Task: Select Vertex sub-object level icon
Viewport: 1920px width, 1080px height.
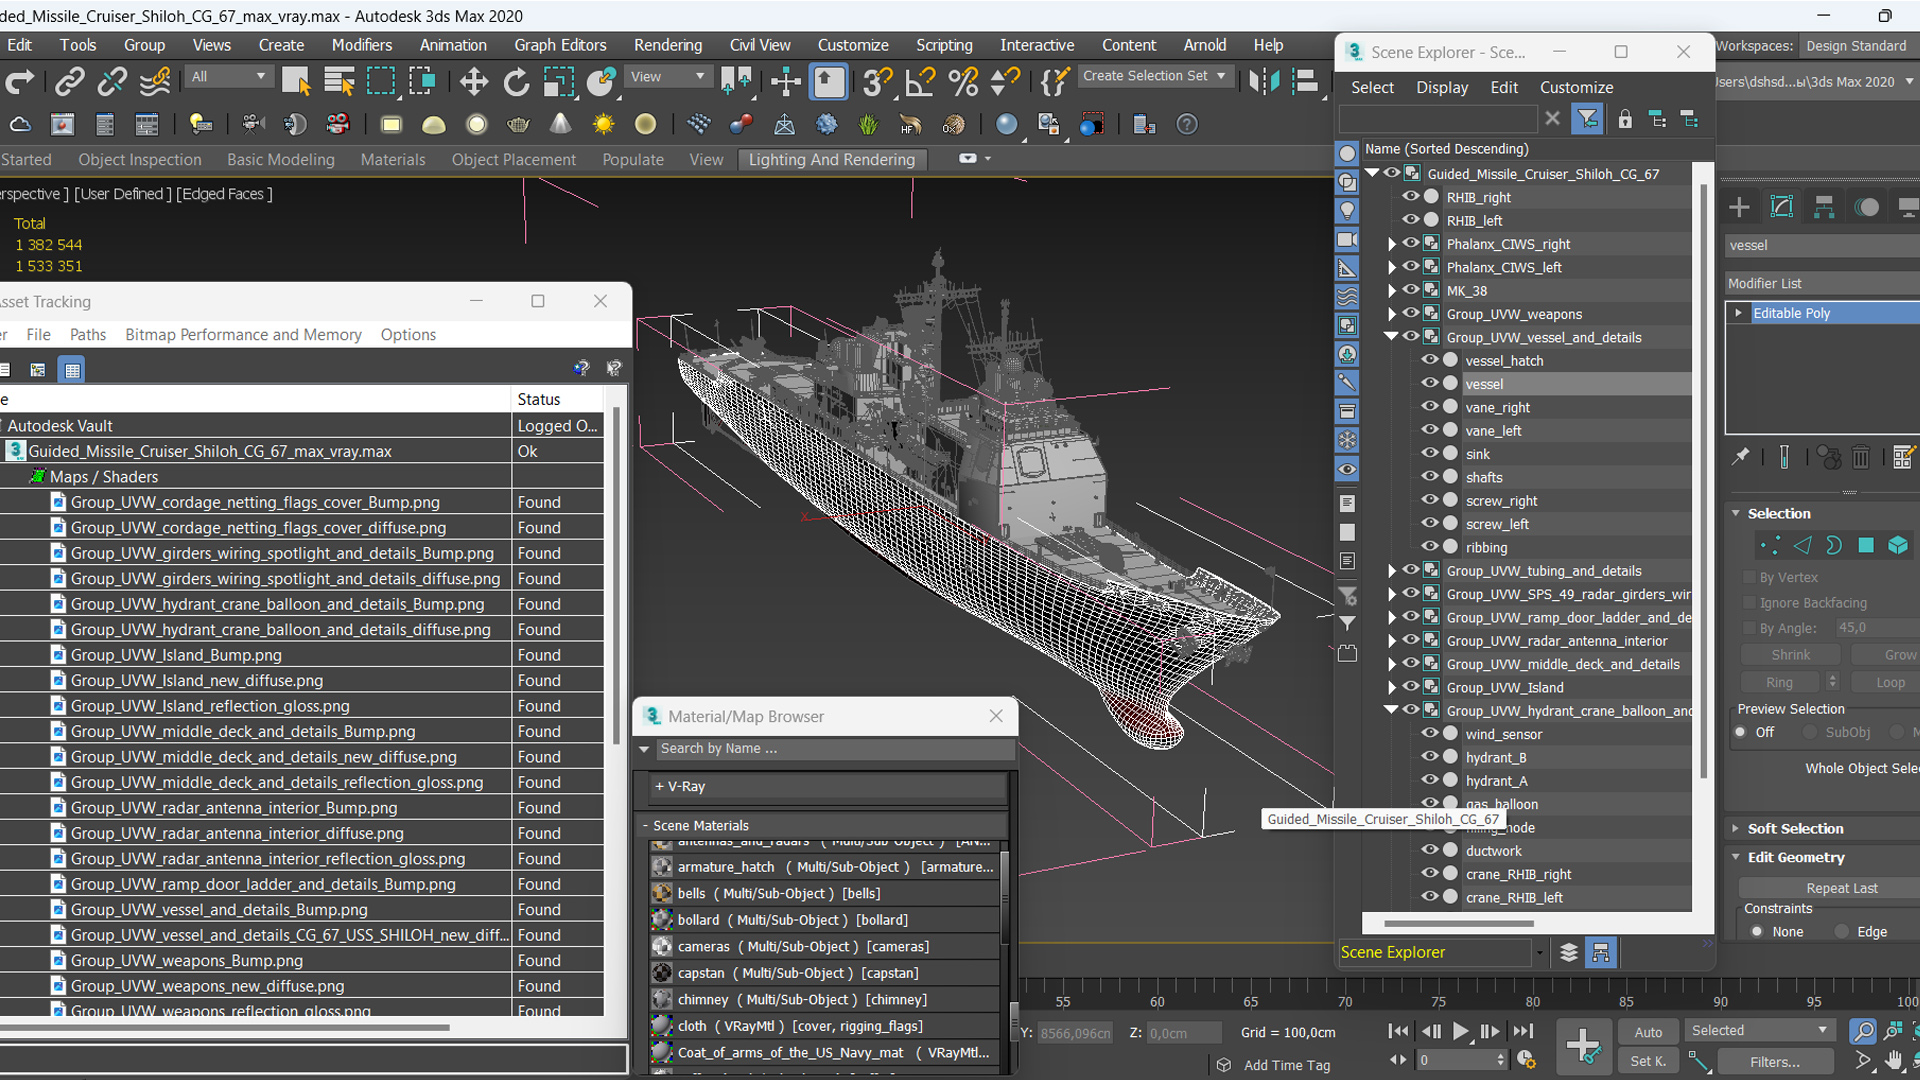Action: coord(1770,545)
